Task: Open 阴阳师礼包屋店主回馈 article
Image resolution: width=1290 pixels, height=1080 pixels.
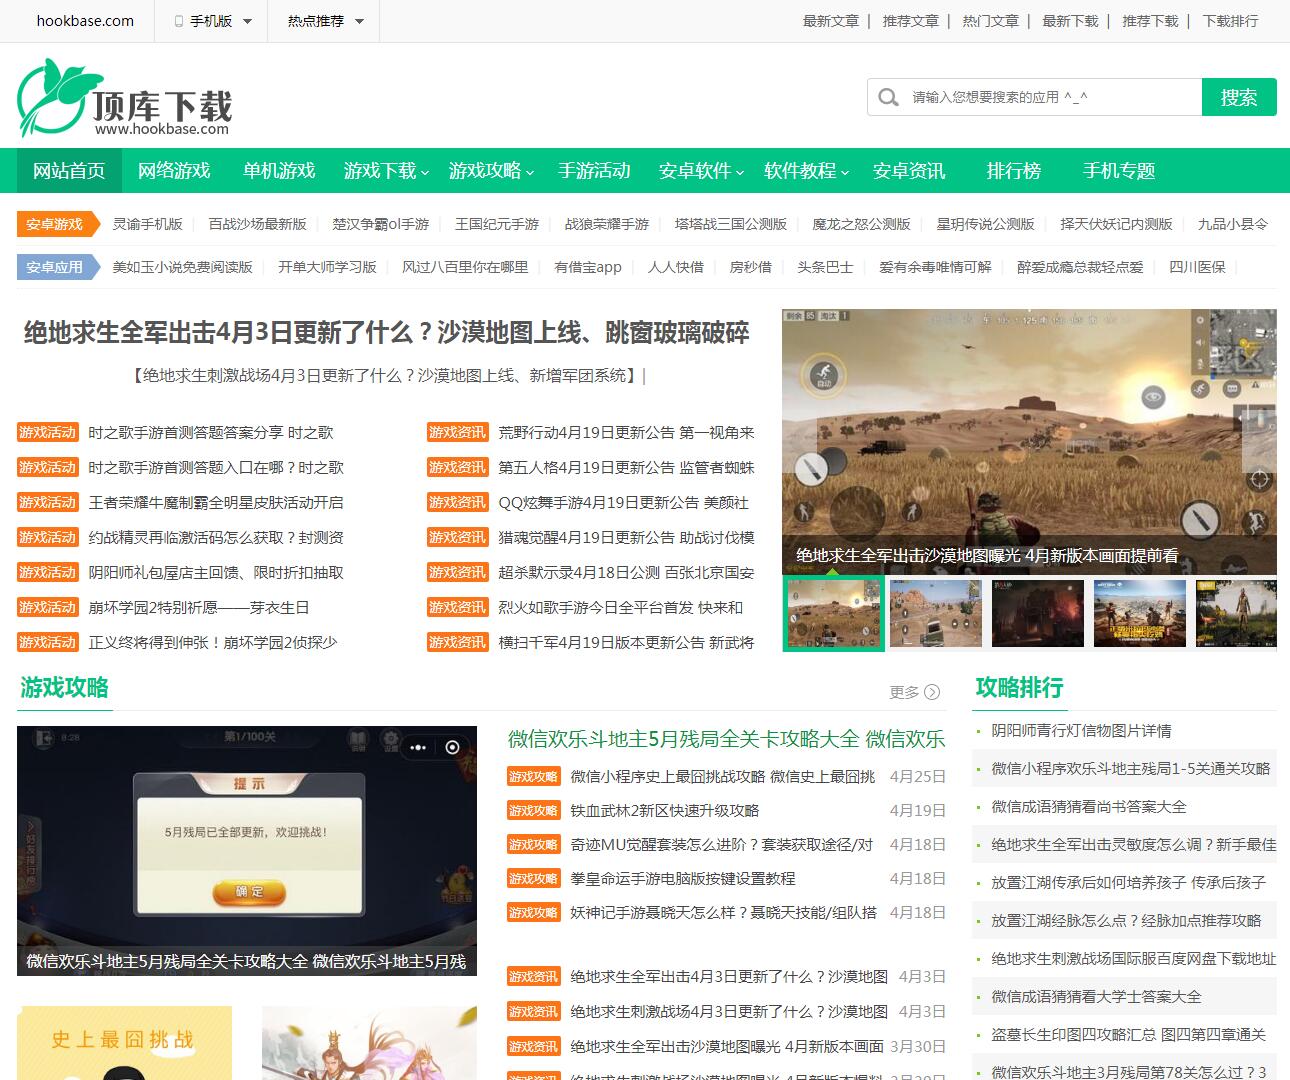Action: (x=216, y=573)
